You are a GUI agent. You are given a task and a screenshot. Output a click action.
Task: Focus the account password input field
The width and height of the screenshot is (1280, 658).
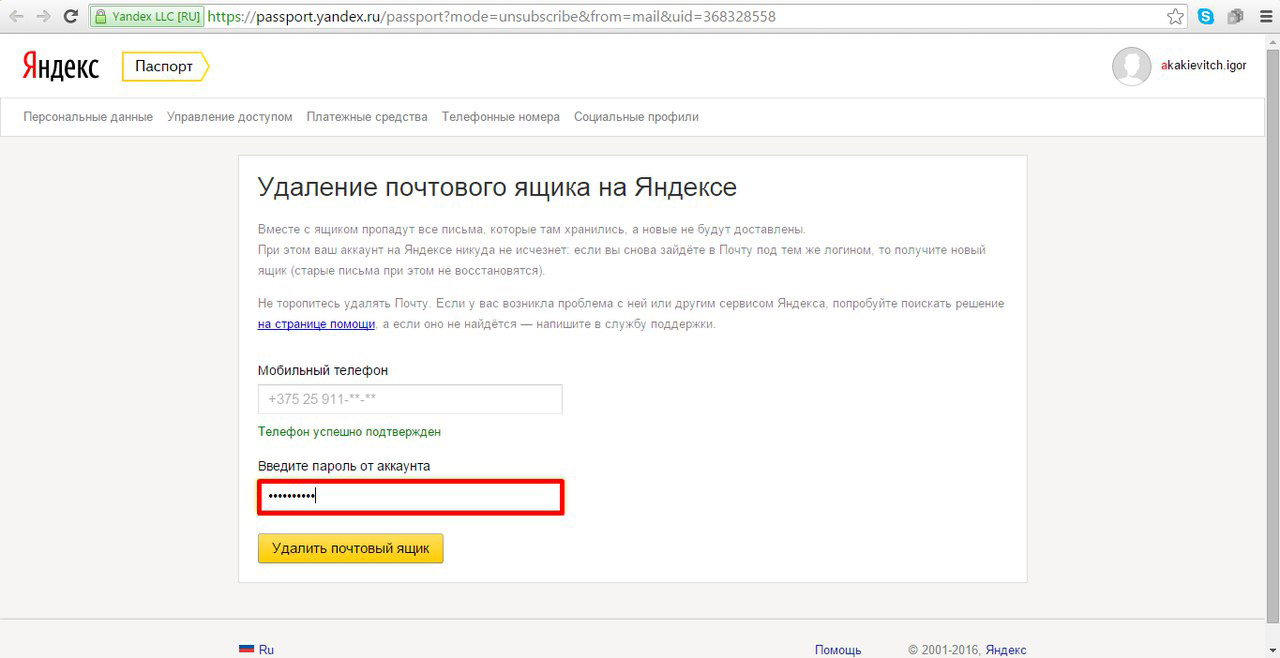click(410, 497)
